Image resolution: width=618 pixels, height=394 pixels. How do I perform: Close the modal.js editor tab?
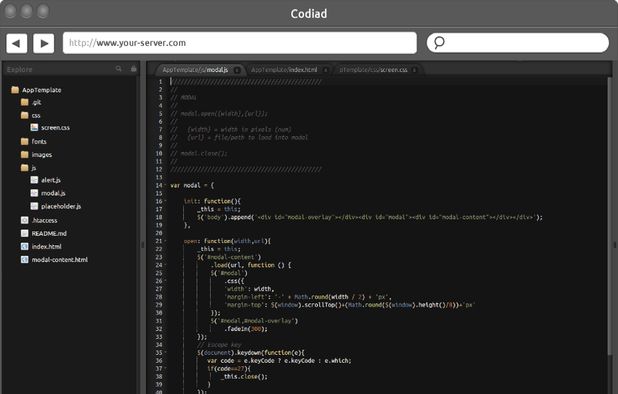(x=237, y=70)
